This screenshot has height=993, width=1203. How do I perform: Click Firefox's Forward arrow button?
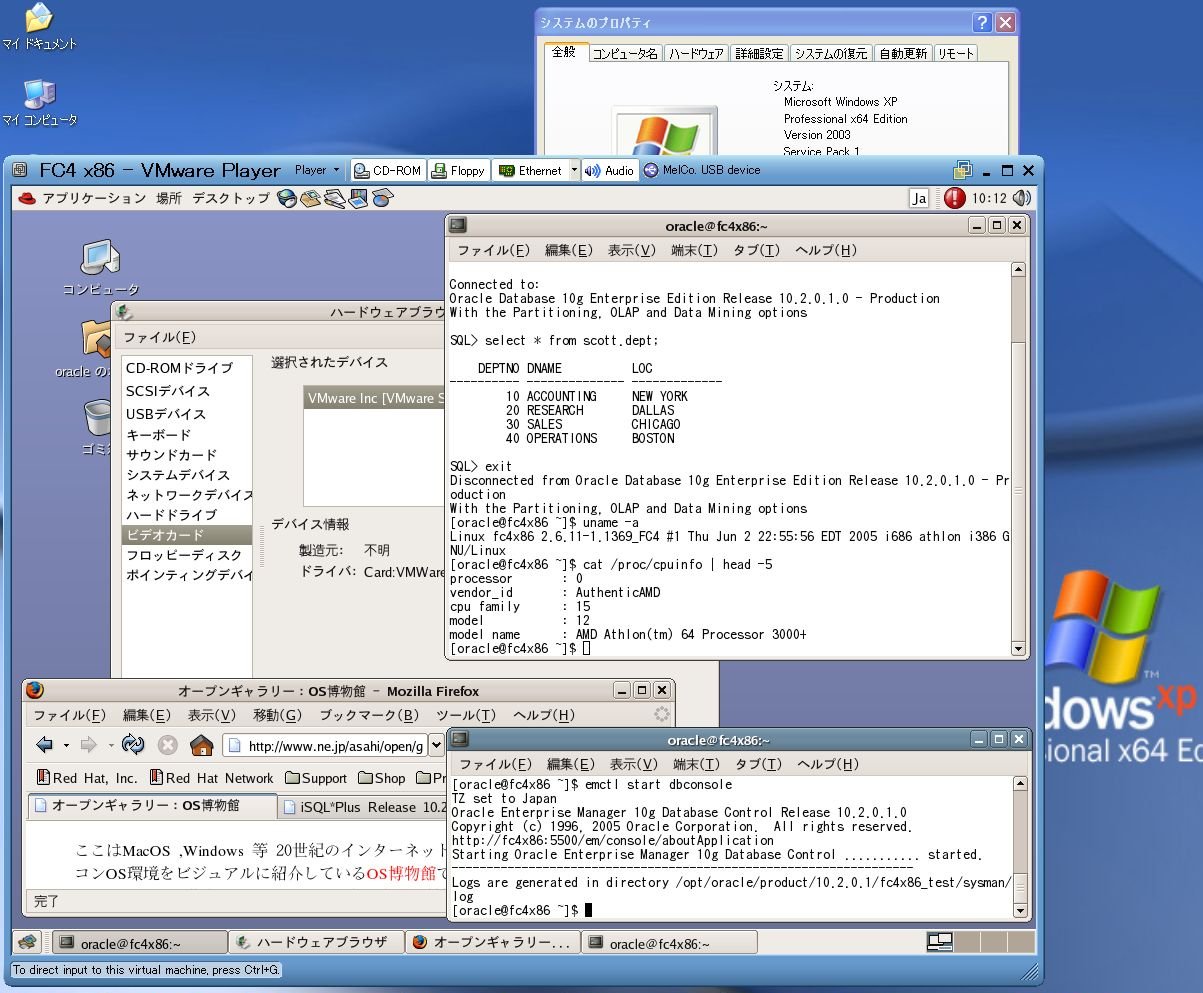tap(88, 745)
